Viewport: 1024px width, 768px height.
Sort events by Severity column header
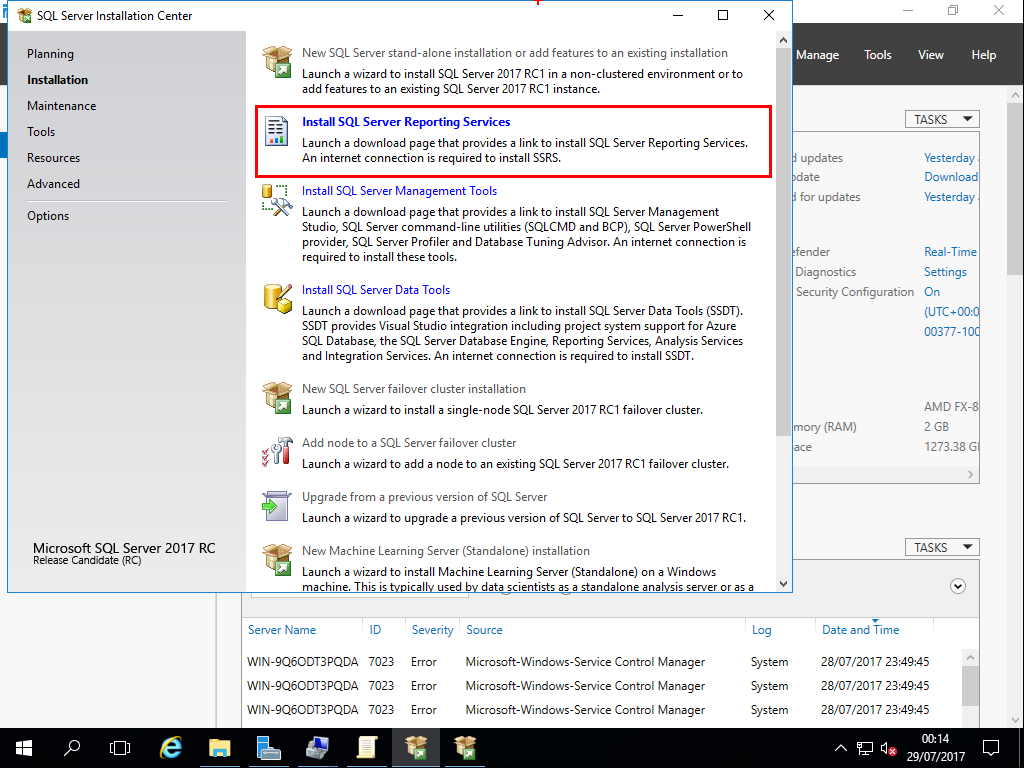[x=432, y=630]
